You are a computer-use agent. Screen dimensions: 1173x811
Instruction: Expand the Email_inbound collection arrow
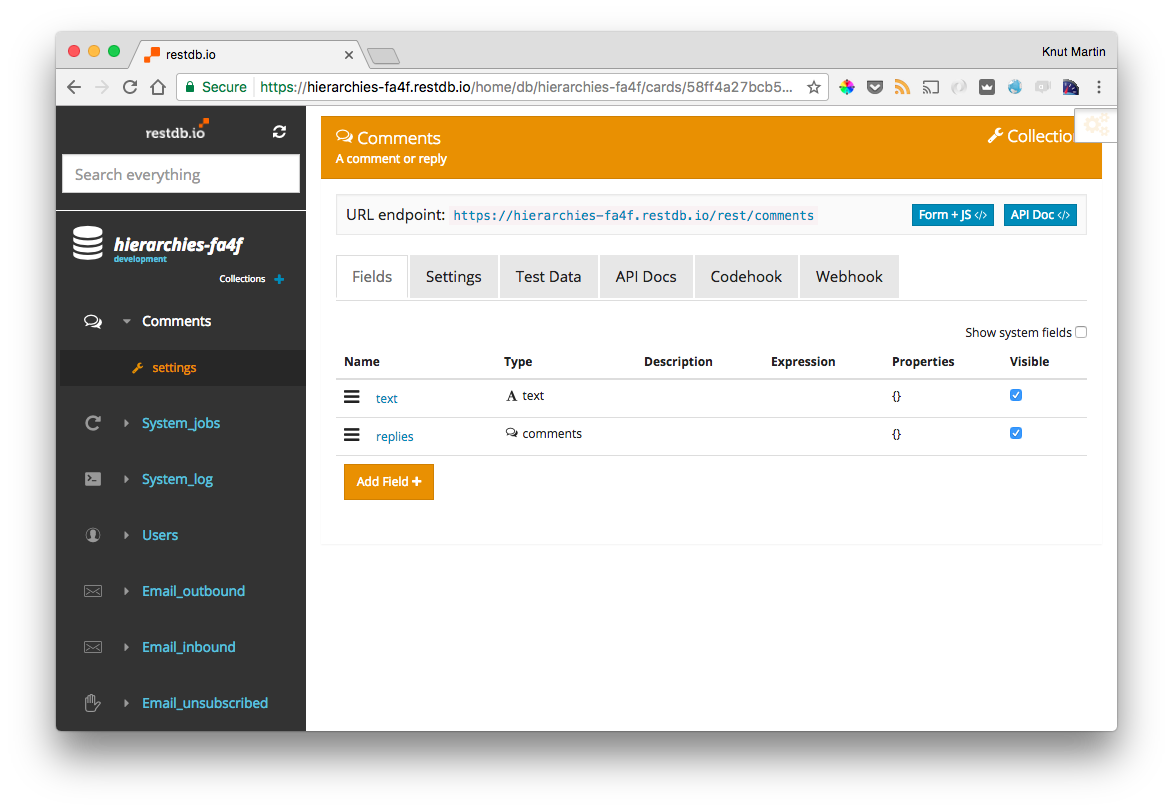tap(126, 647)
